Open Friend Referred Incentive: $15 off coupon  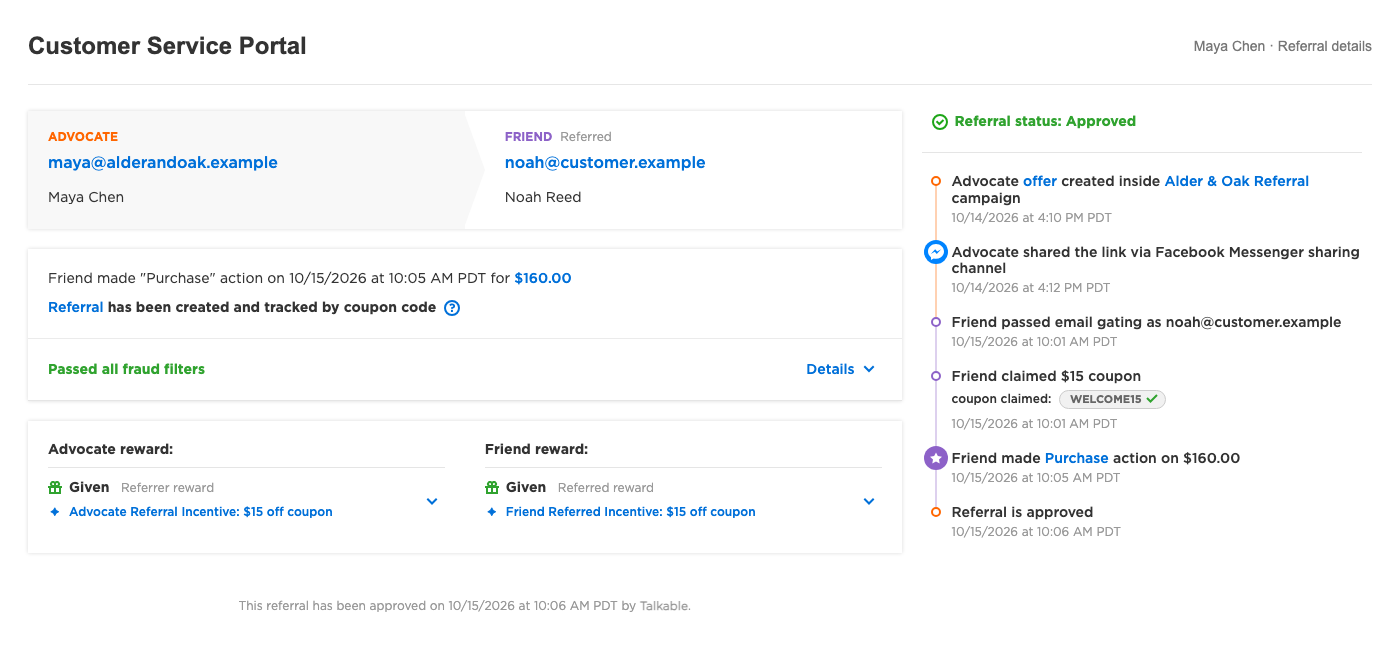631,512
